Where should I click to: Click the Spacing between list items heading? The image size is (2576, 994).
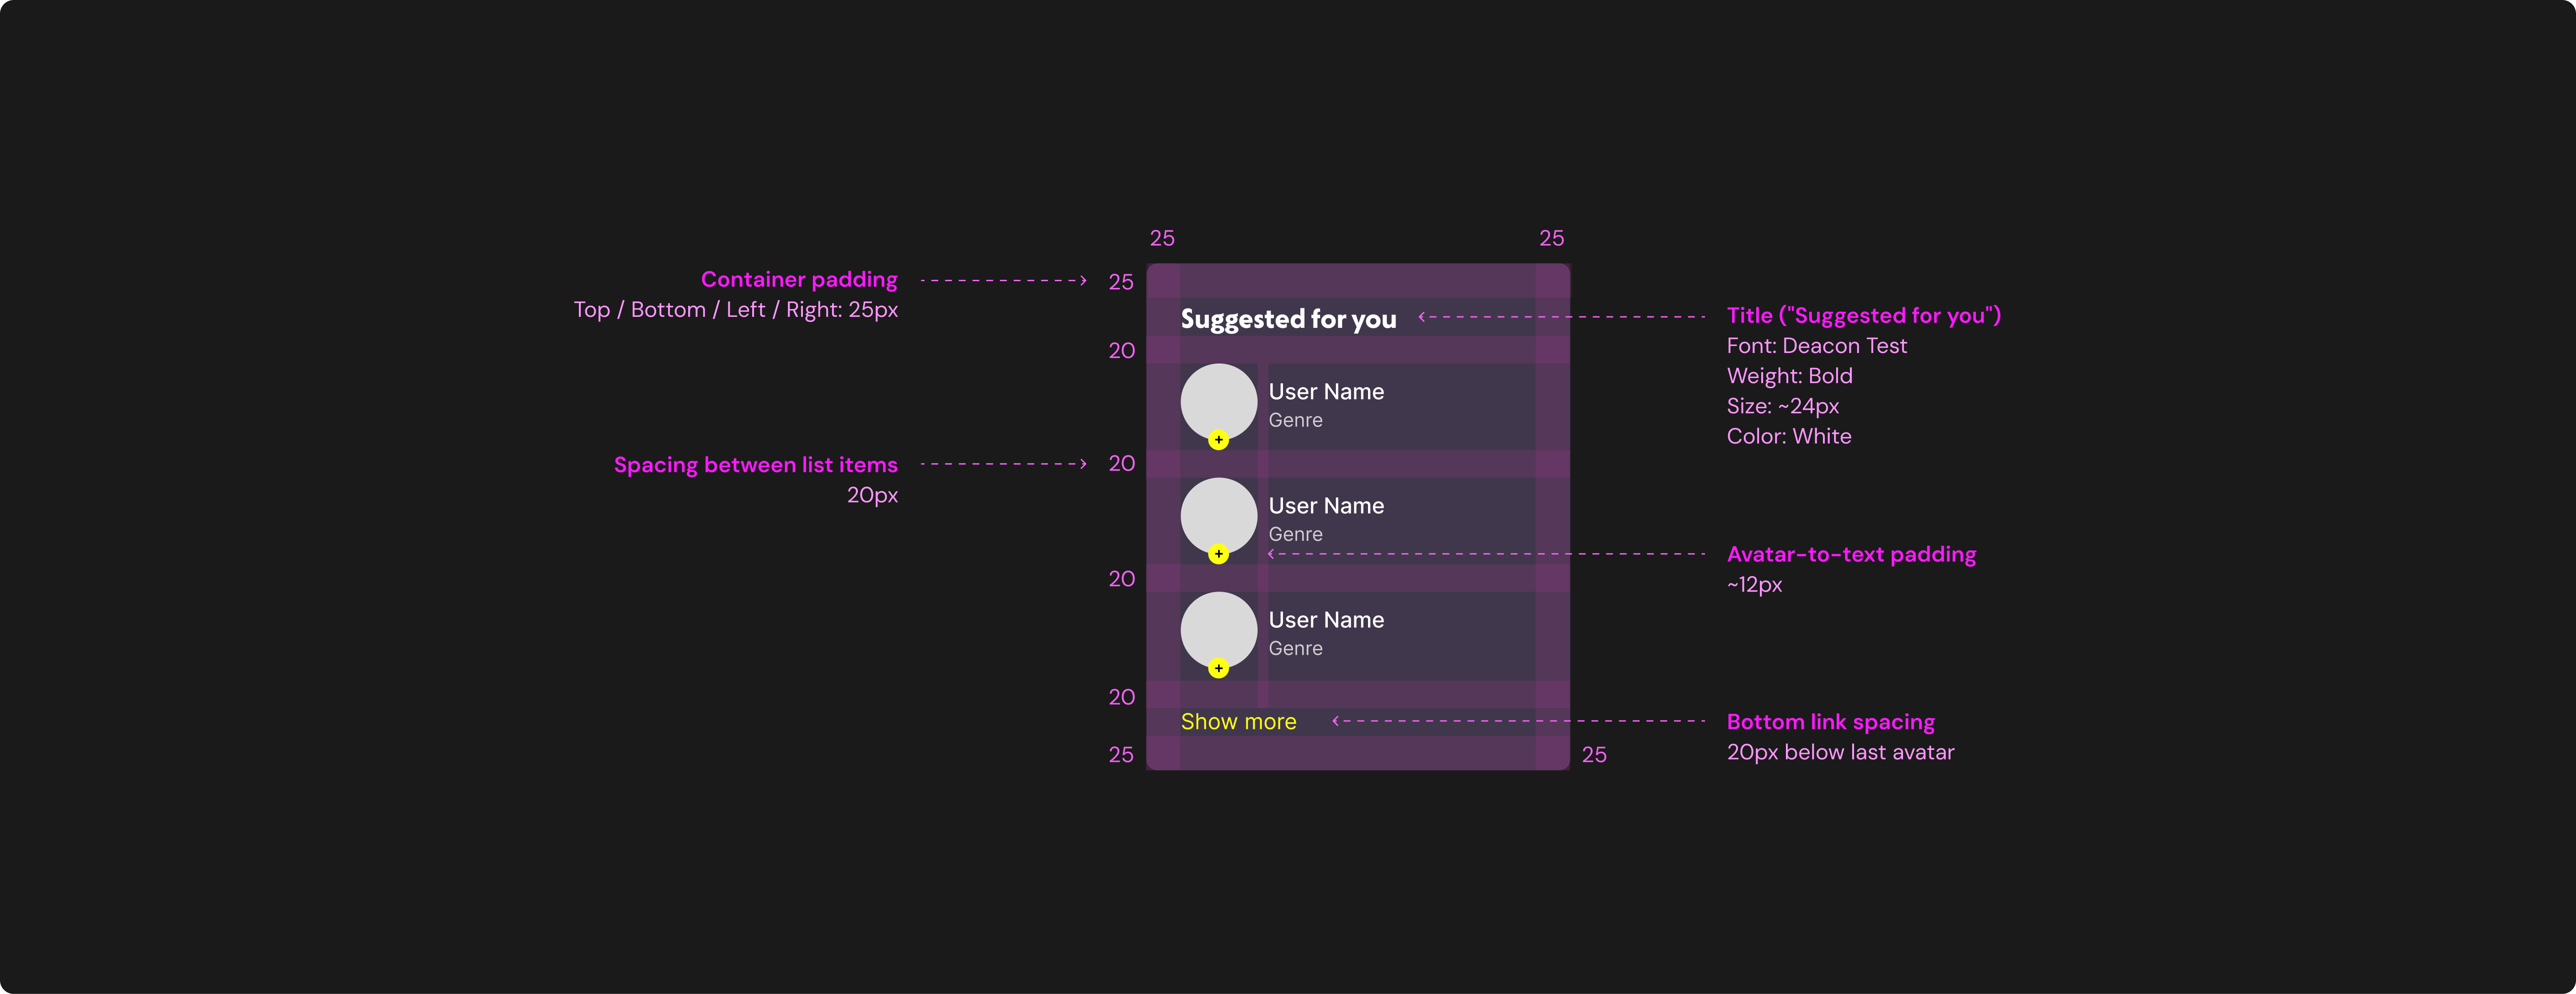coord(756,465)
